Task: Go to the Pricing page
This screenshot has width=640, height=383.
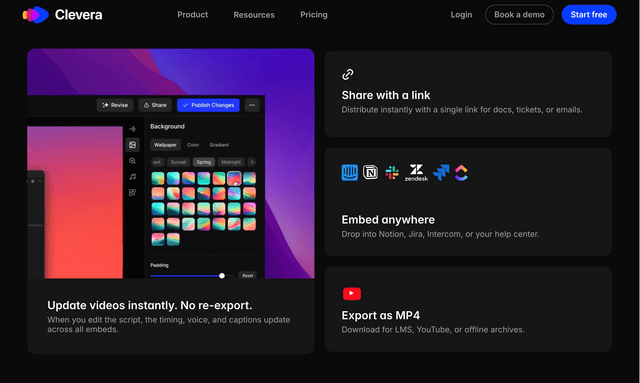Action: [x=313, y=15]
